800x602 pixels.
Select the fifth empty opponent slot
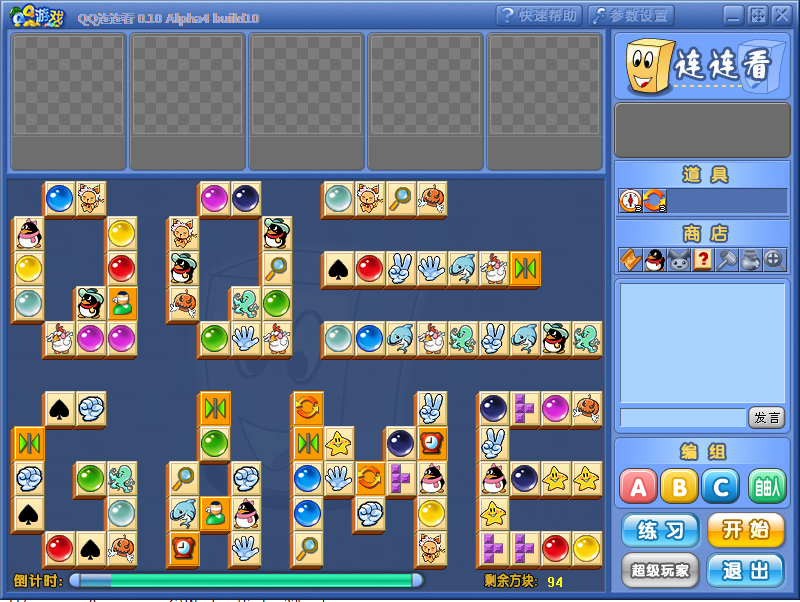coord(544,102)
